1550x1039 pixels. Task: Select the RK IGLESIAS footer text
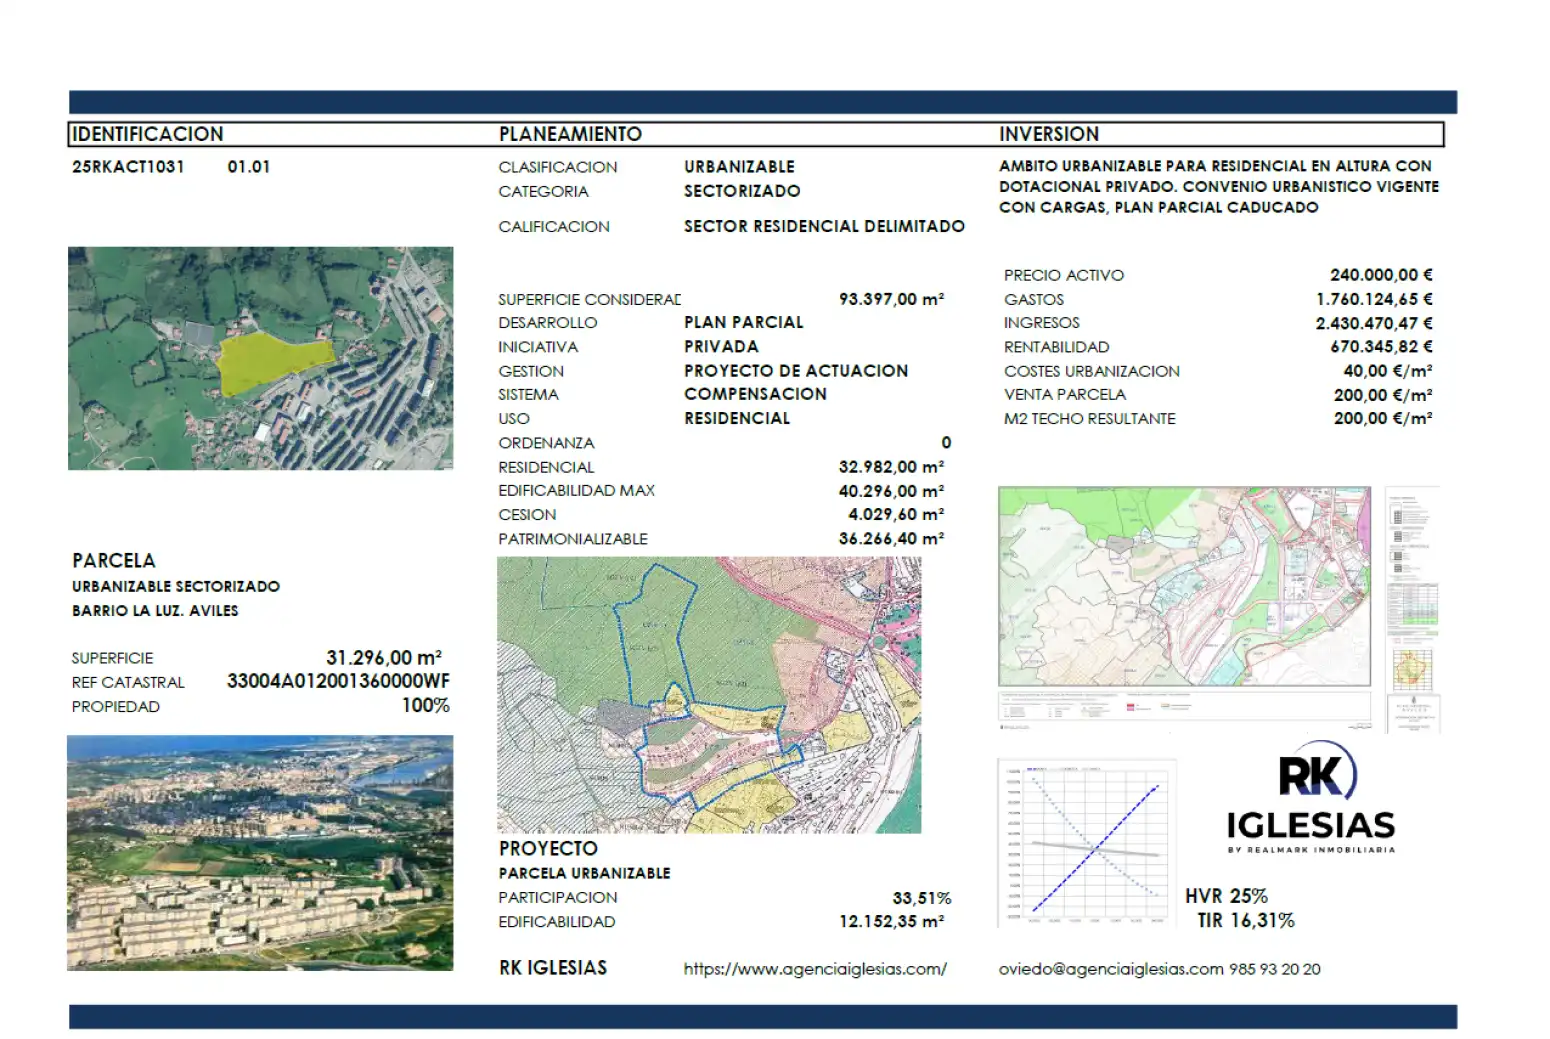coord(553,968)
